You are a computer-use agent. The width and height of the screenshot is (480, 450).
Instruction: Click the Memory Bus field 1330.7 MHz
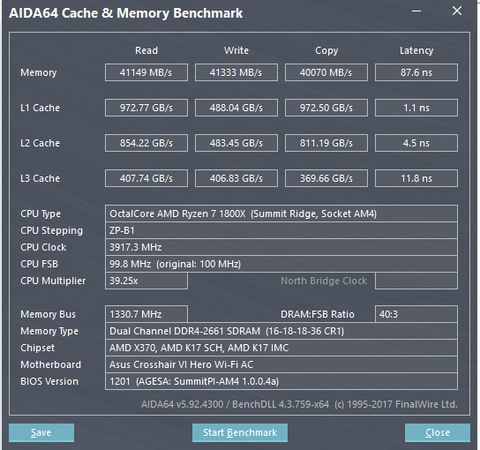146,314
